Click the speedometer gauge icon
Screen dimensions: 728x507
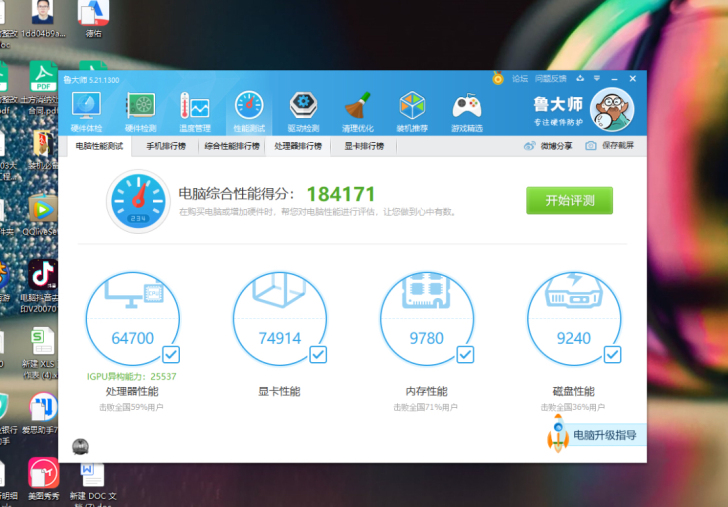(x=138, y=201)
